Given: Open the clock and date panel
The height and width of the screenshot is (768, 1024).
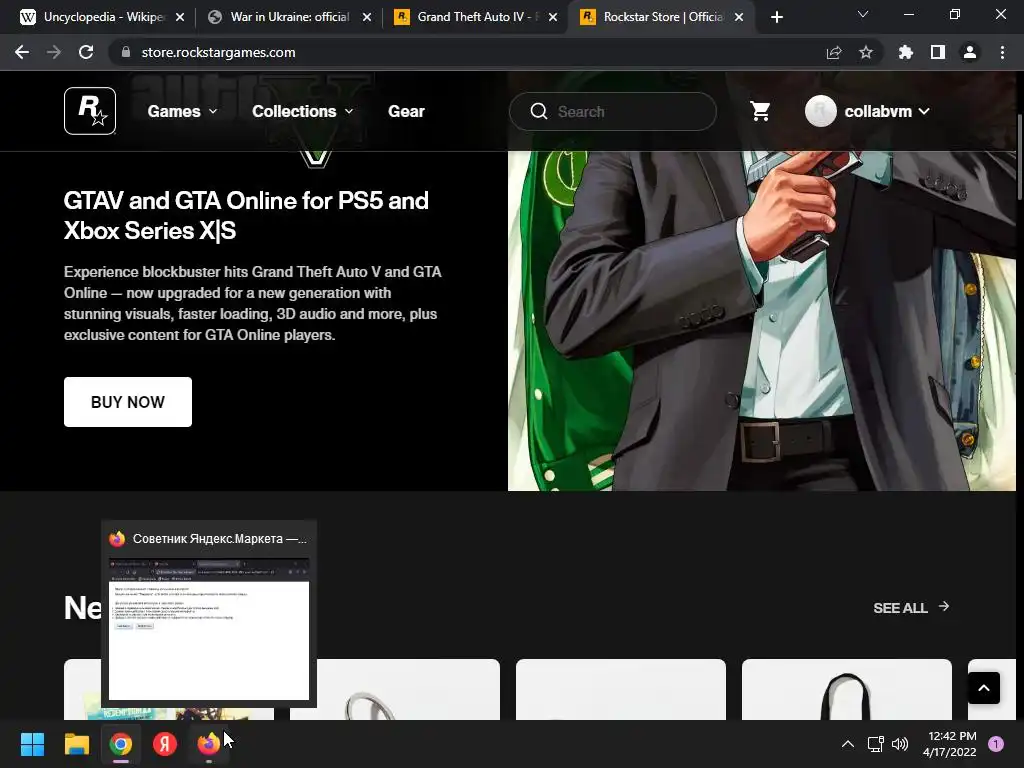Looking at the screenshot, I should point(950,744).
